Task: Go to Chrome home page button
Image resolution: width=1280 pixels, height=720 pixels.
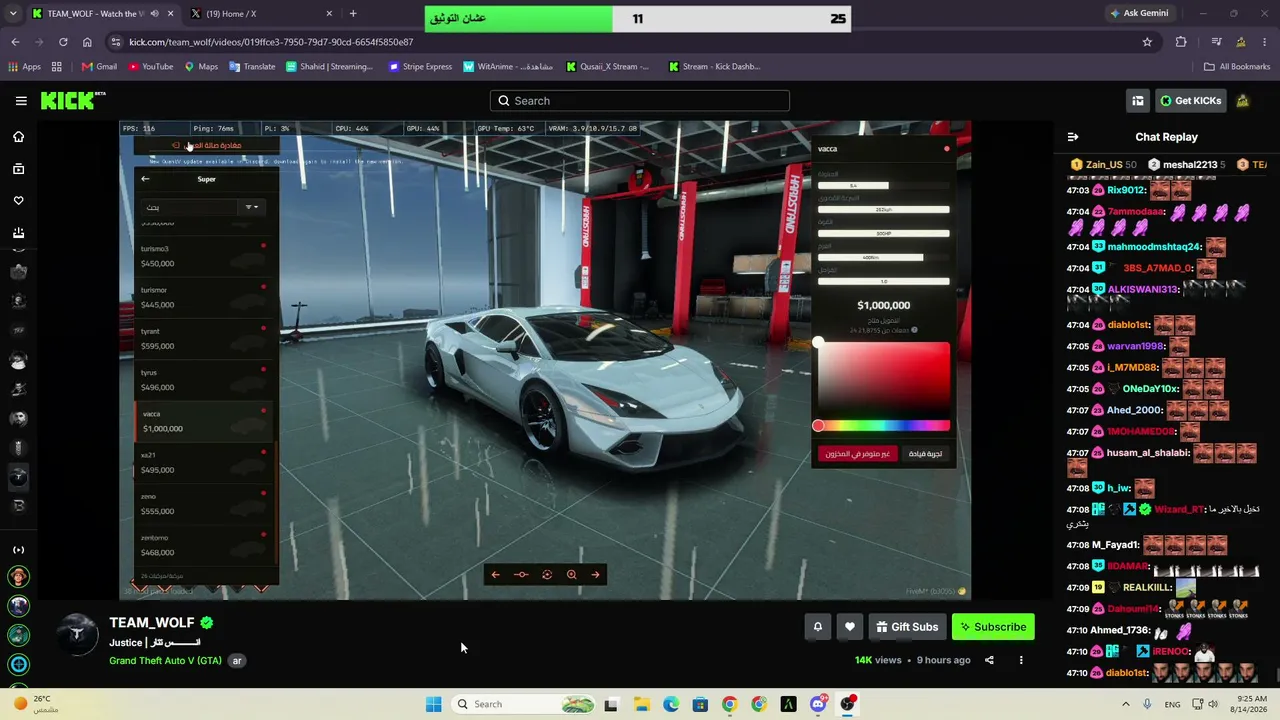Action: 87,42
